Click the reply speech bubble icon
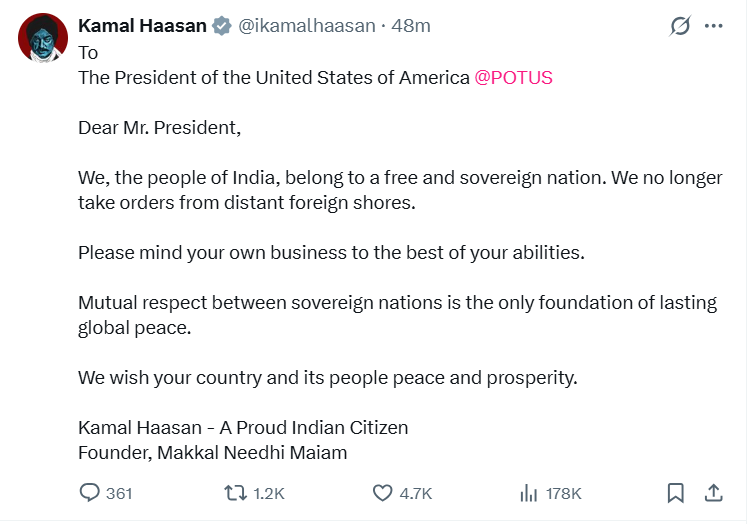 90,493
